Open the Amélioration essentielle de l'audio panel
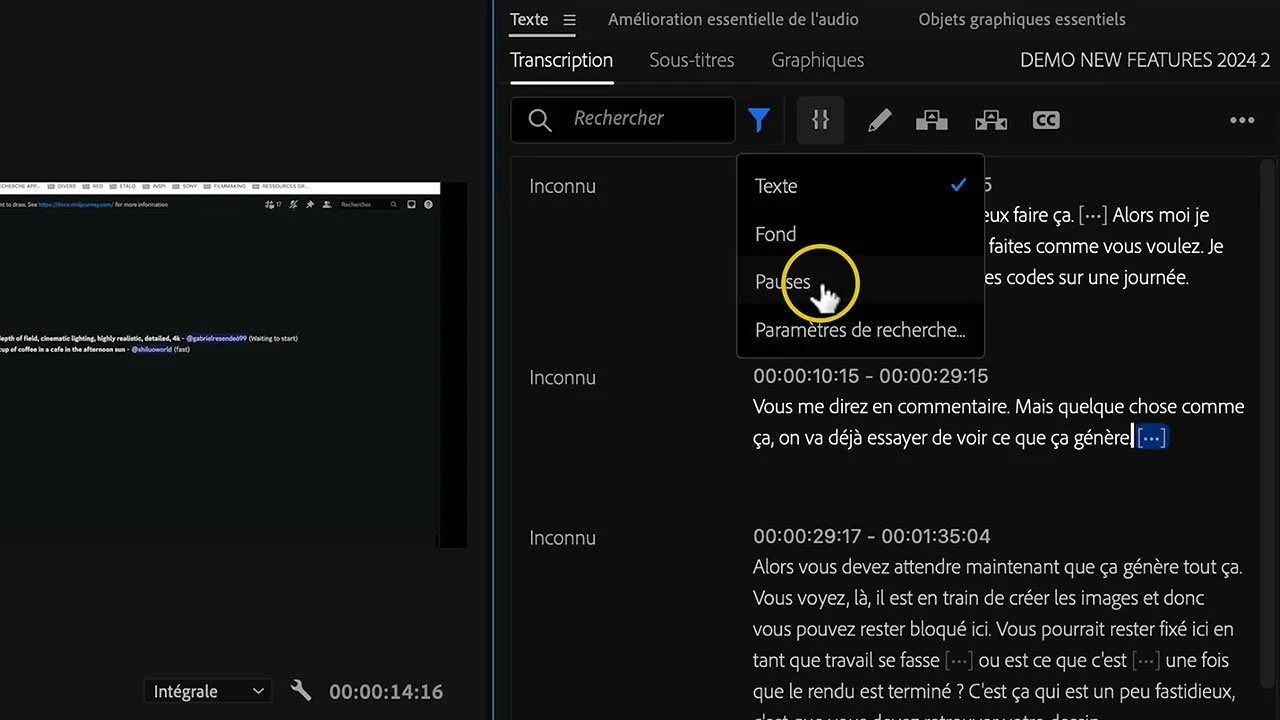 733,20
